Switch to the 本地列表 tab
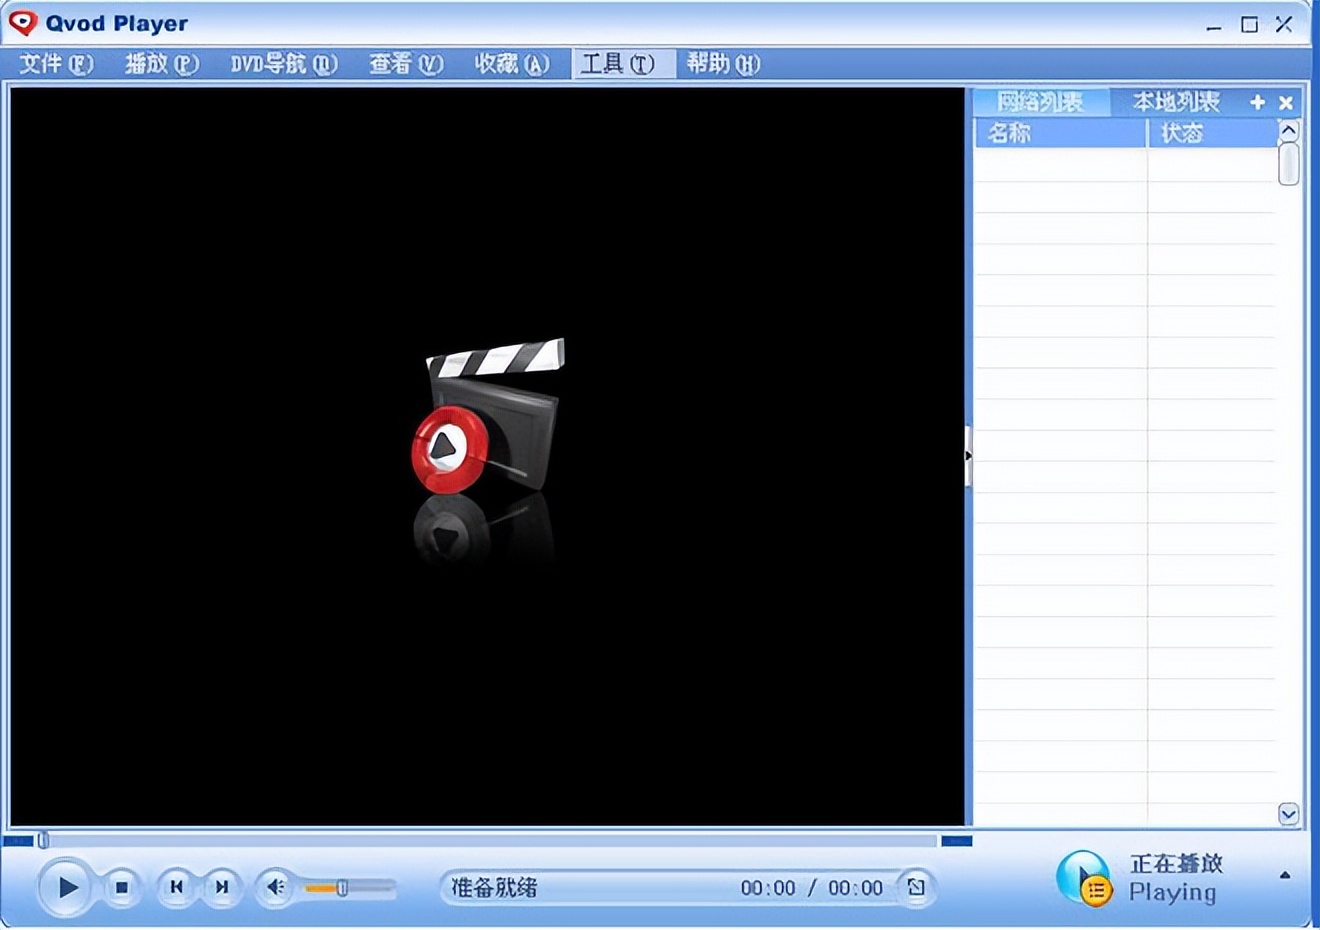The width and height of the screenshot is (1320, 930). pyautogui.click(x=1176, y=101)
